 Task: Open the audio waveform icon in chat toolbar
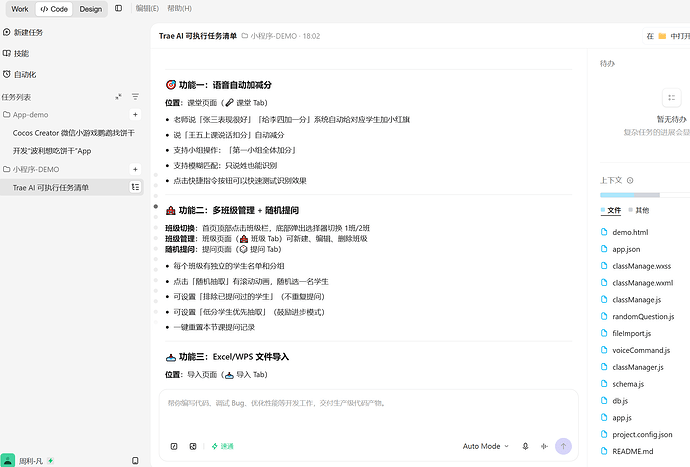(544, 446)
